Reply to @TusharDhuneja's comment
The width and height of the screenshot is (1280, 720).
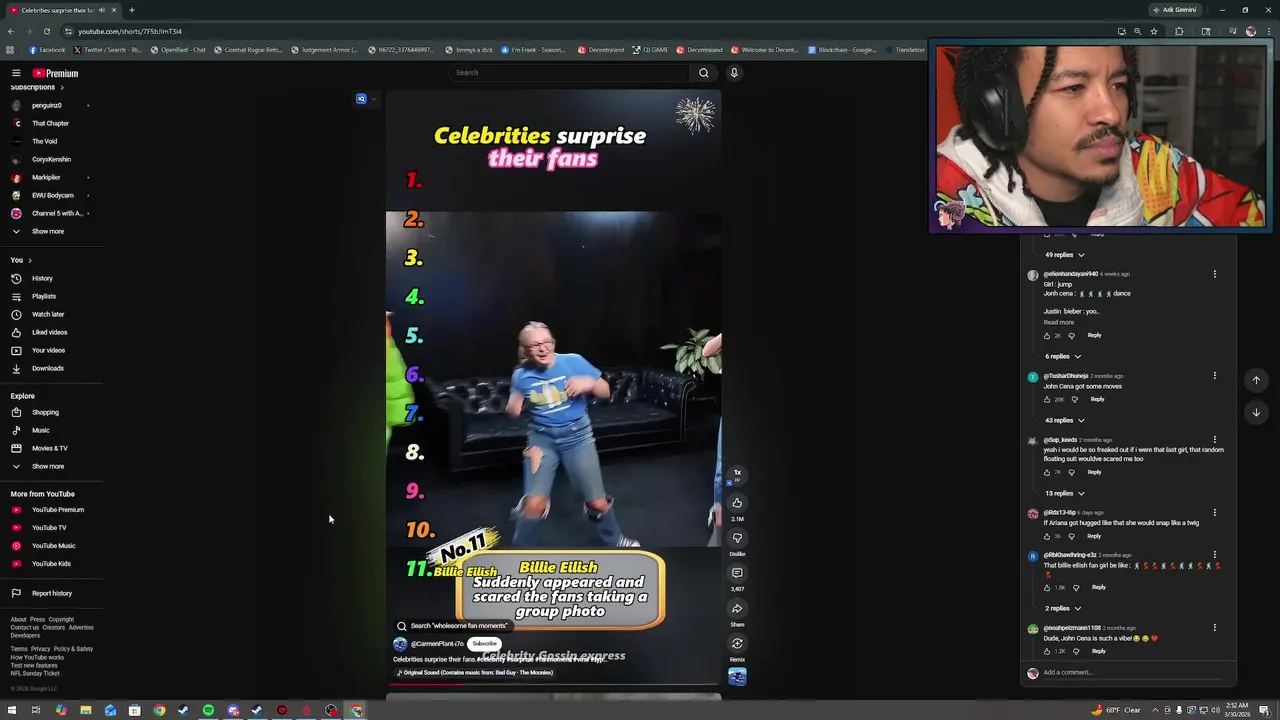[x=1097, y=399]
